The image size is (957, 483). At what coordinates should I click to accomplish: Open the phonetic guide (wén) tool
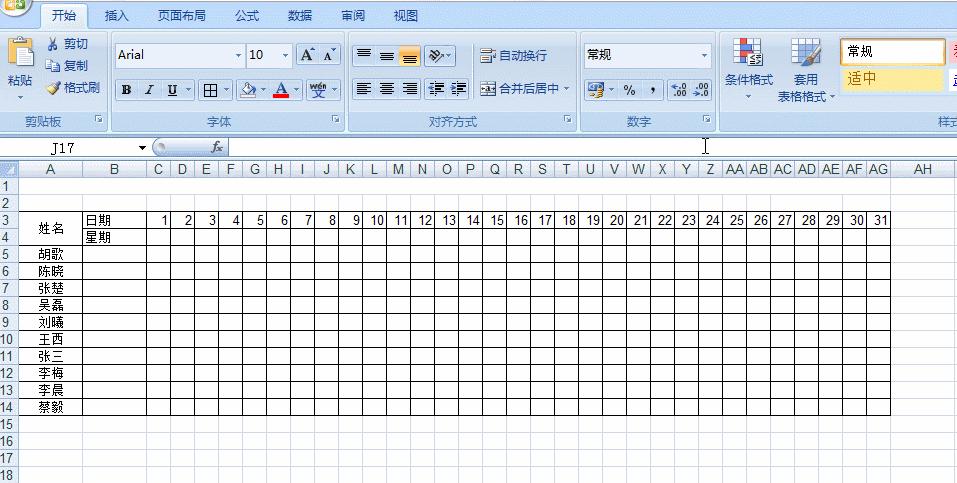(x=319, y=90)
